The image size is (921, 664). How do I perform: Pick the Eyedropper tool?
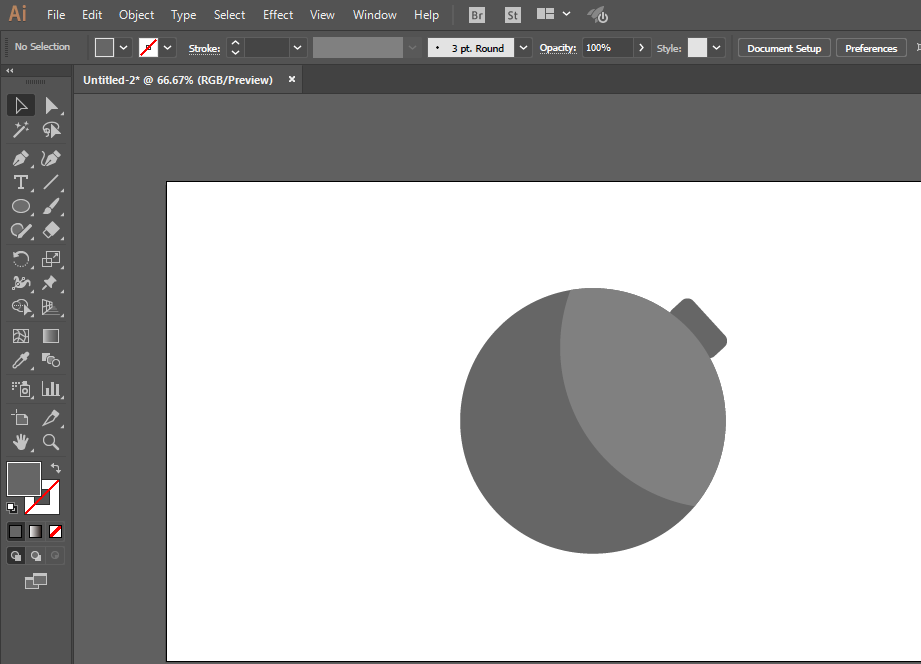[x=21, y=360]
